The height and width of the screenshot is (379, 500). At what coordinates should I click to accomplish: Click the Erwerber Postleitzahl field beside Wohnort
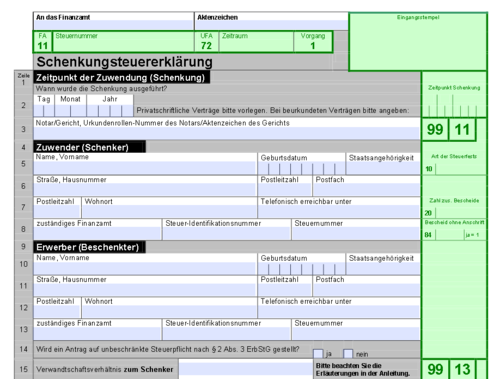pyautogui.click(x=57, y=312)
